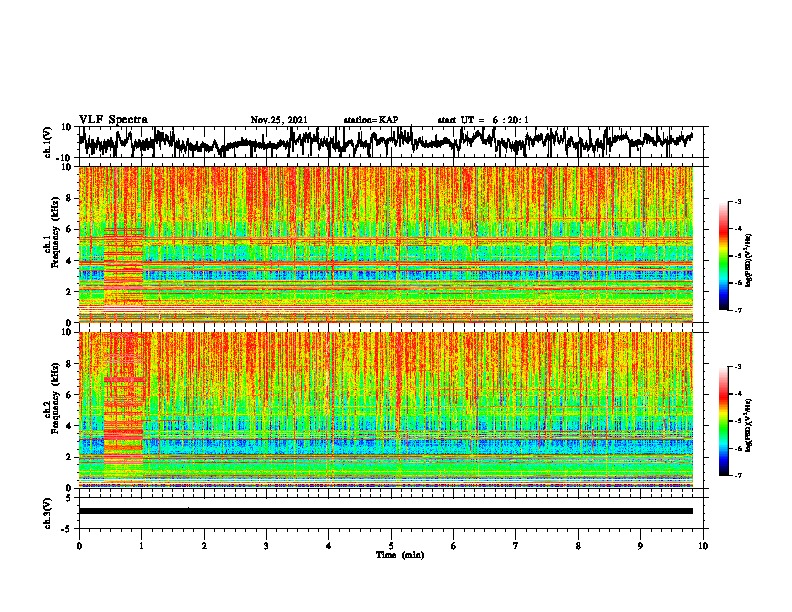Image resolution: width=792 pixels, height=612 pixels.
Task: Click the "-10" tick on ch.1(V) axis
Action: pos(65,158)
